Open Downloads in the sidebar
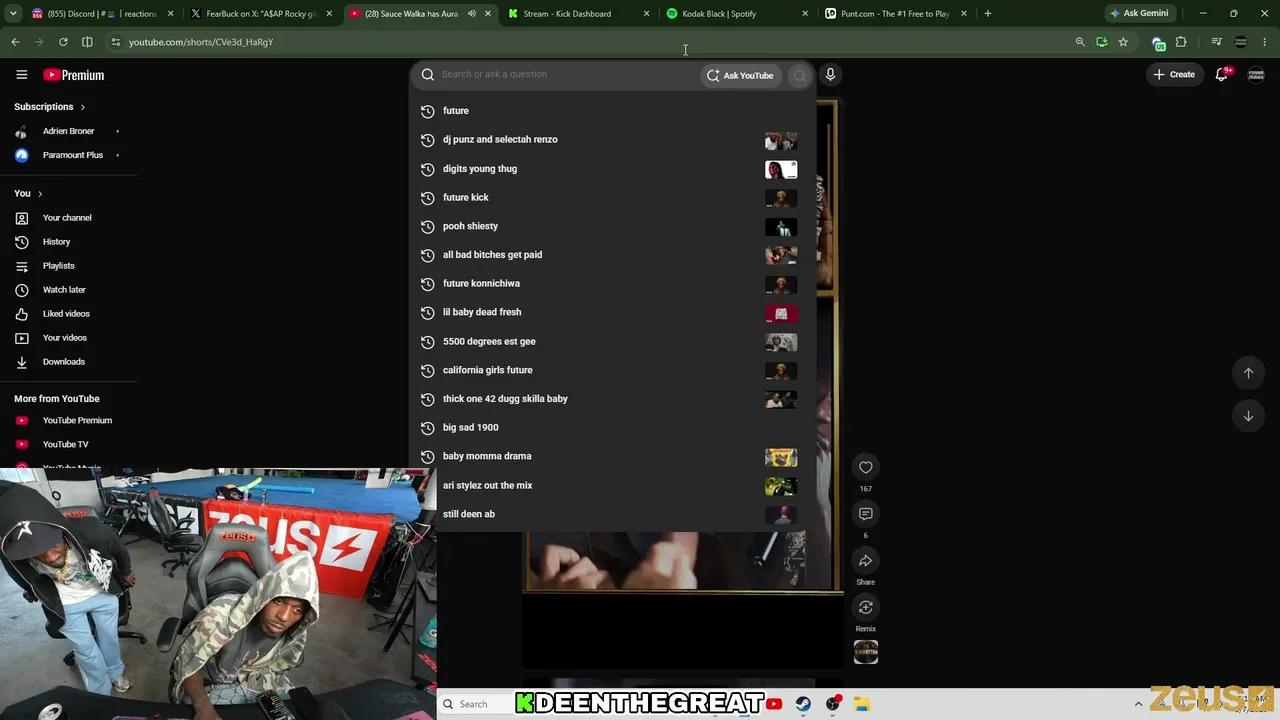Viewport: 1280px width, 720px height. point(69,362)
